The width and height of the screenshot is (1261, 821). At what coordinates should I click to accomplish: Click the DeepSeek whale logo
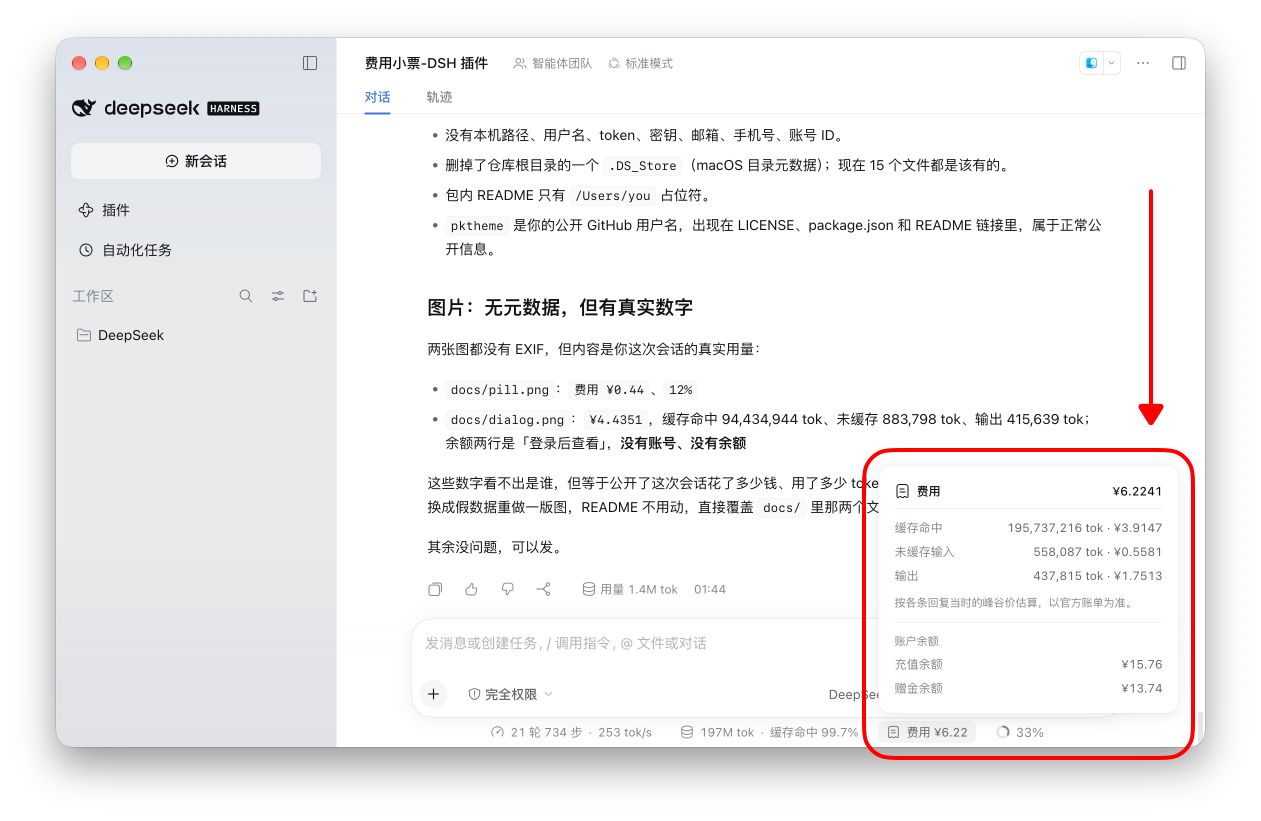84,108
